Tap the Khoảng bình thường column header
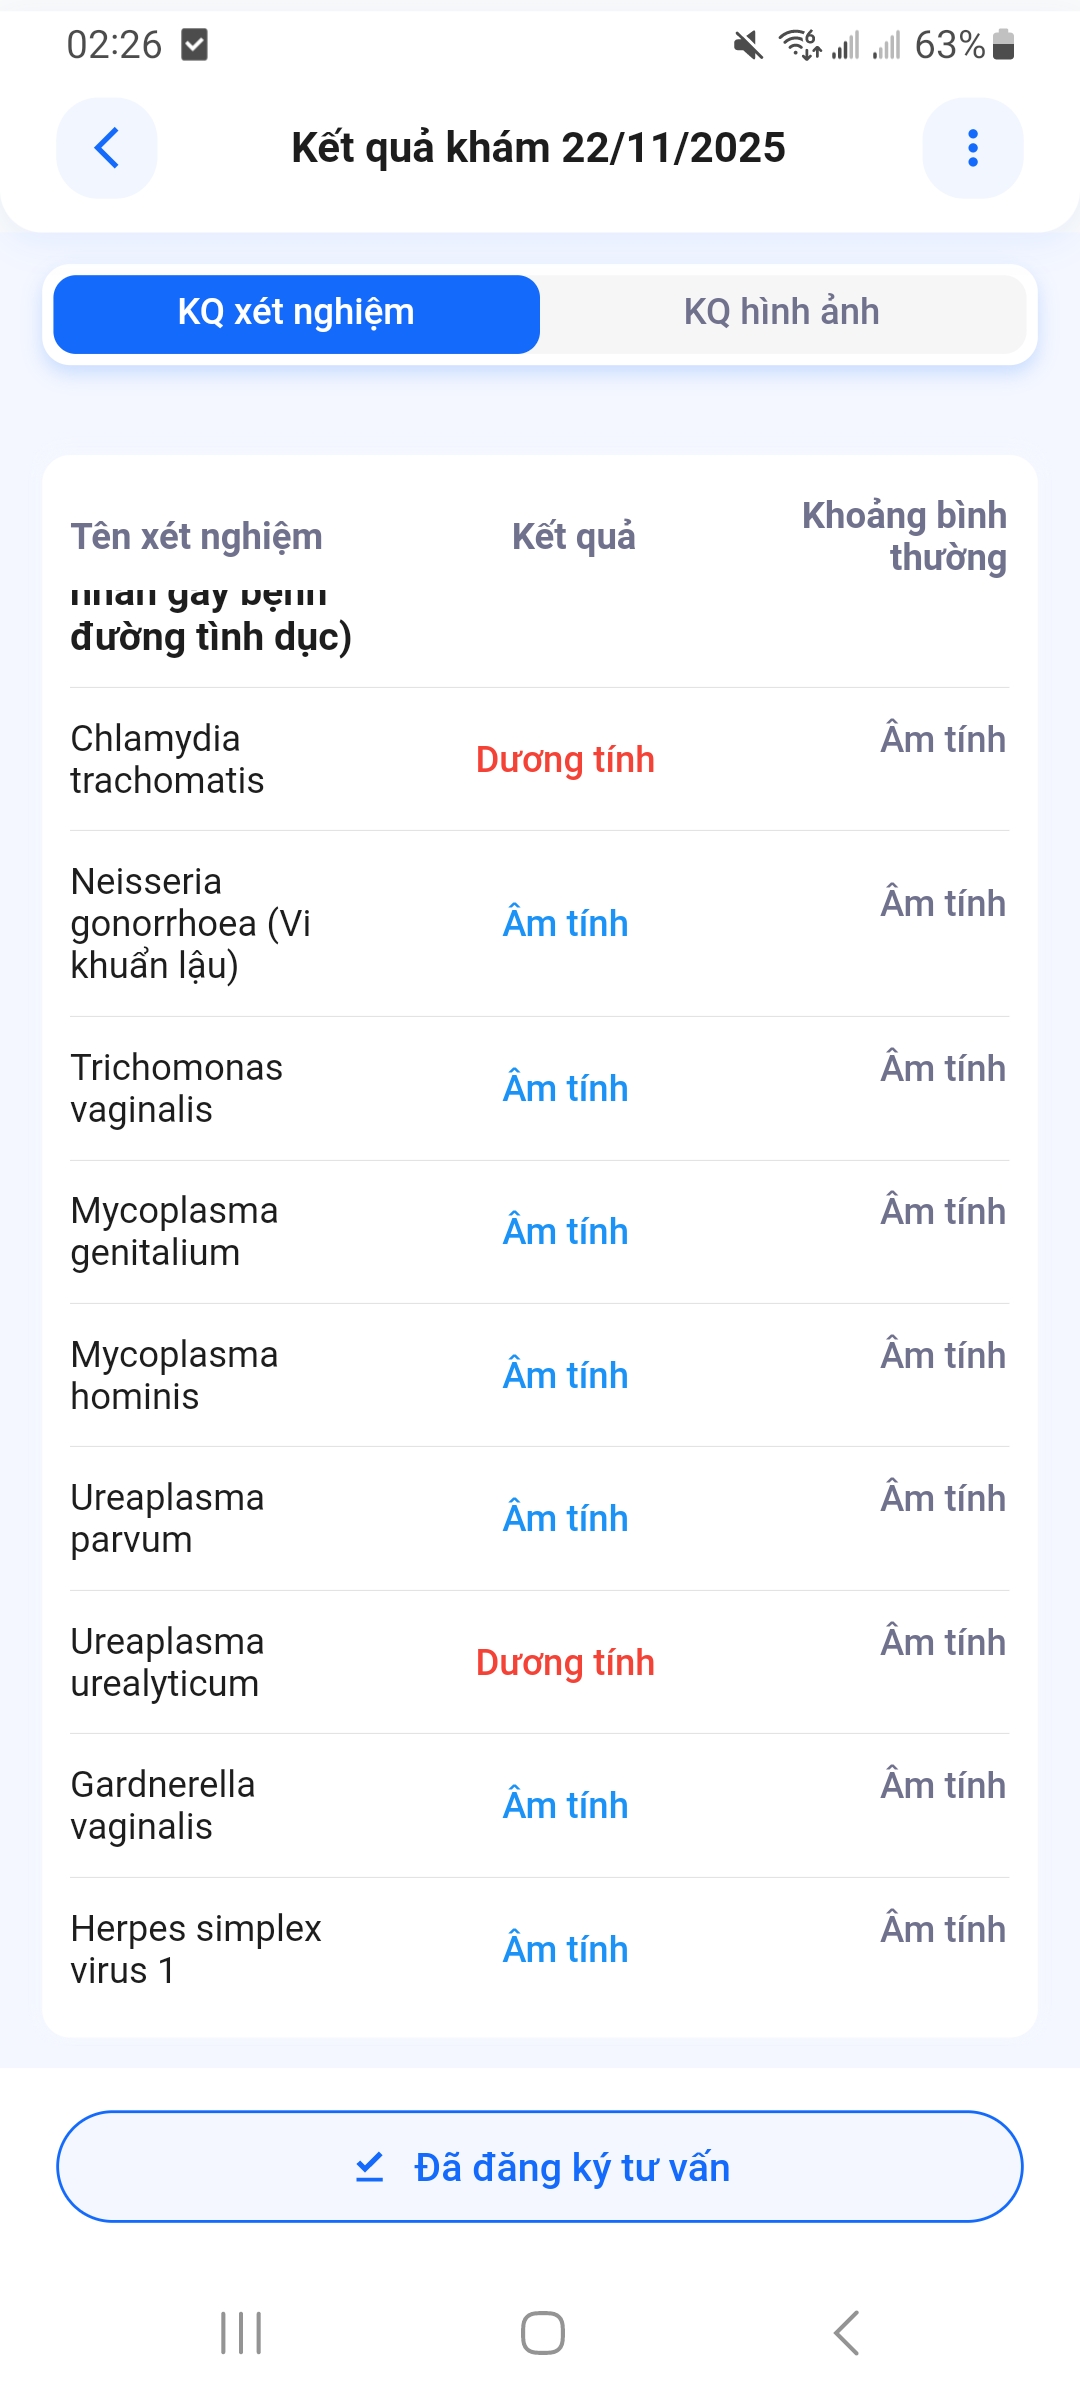Screen dimensions: 1080x2400 tap(904, 536)
